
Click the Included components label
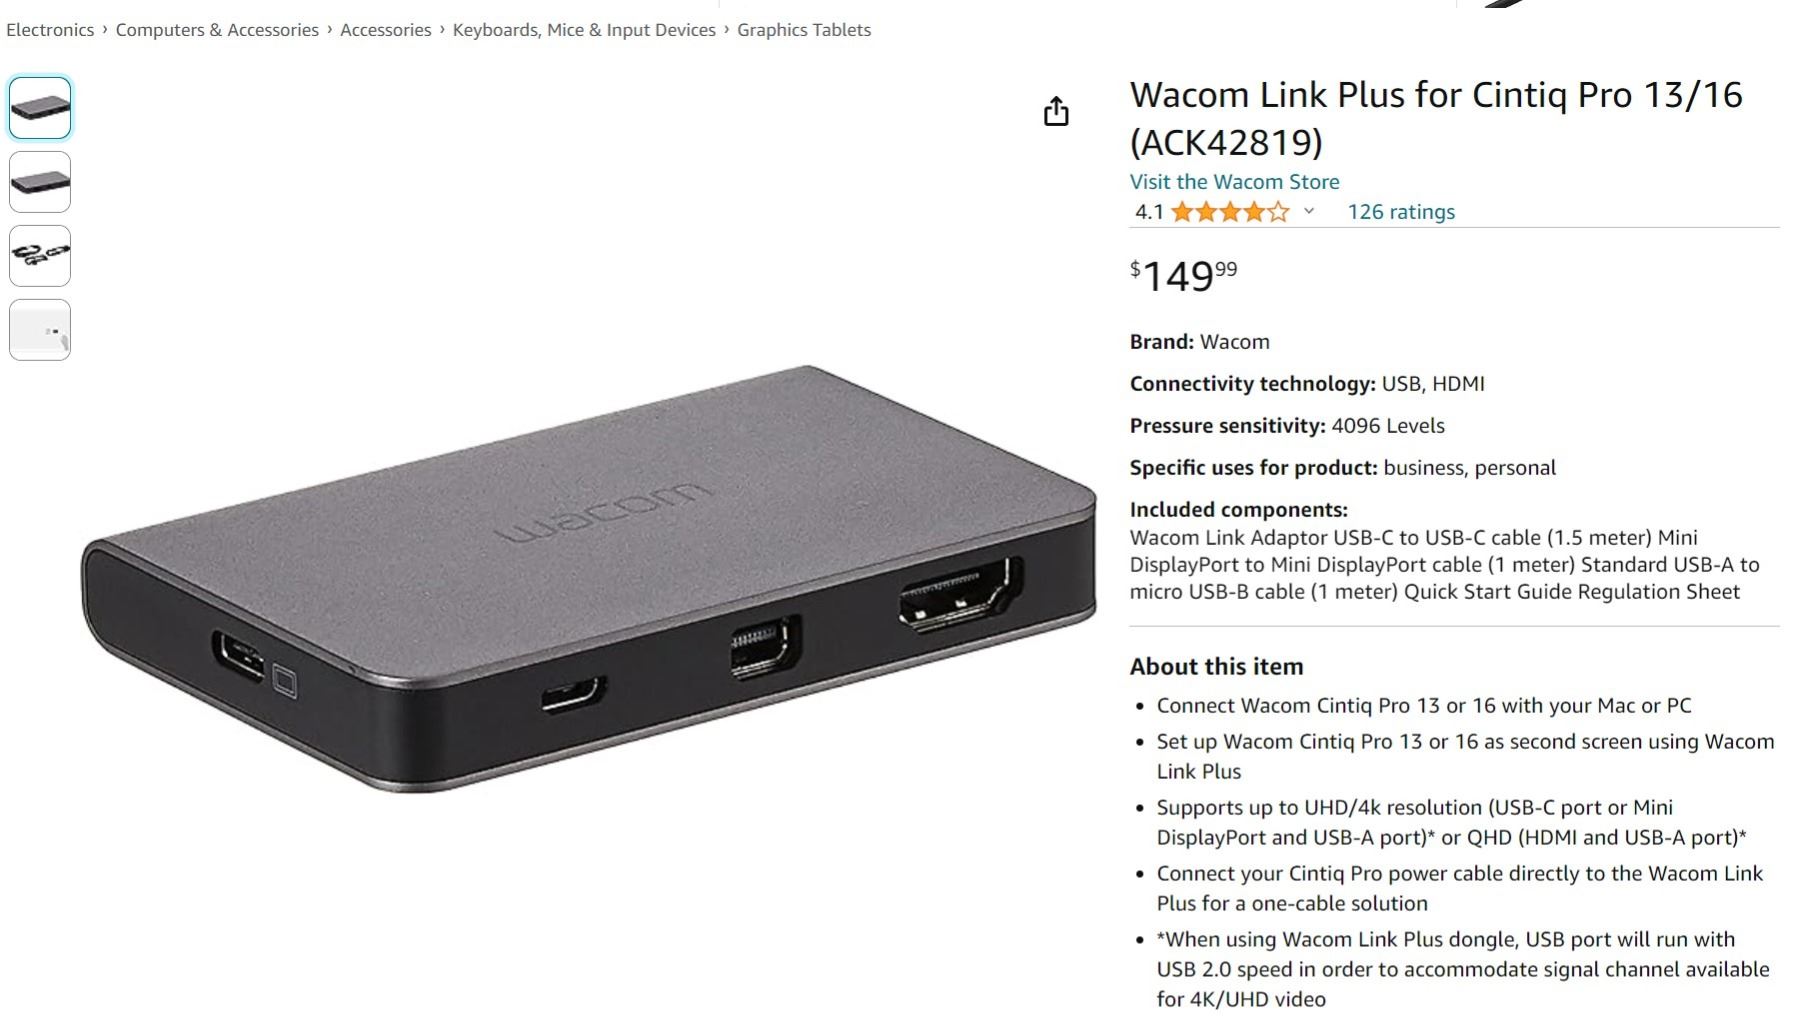(1239, 510)
